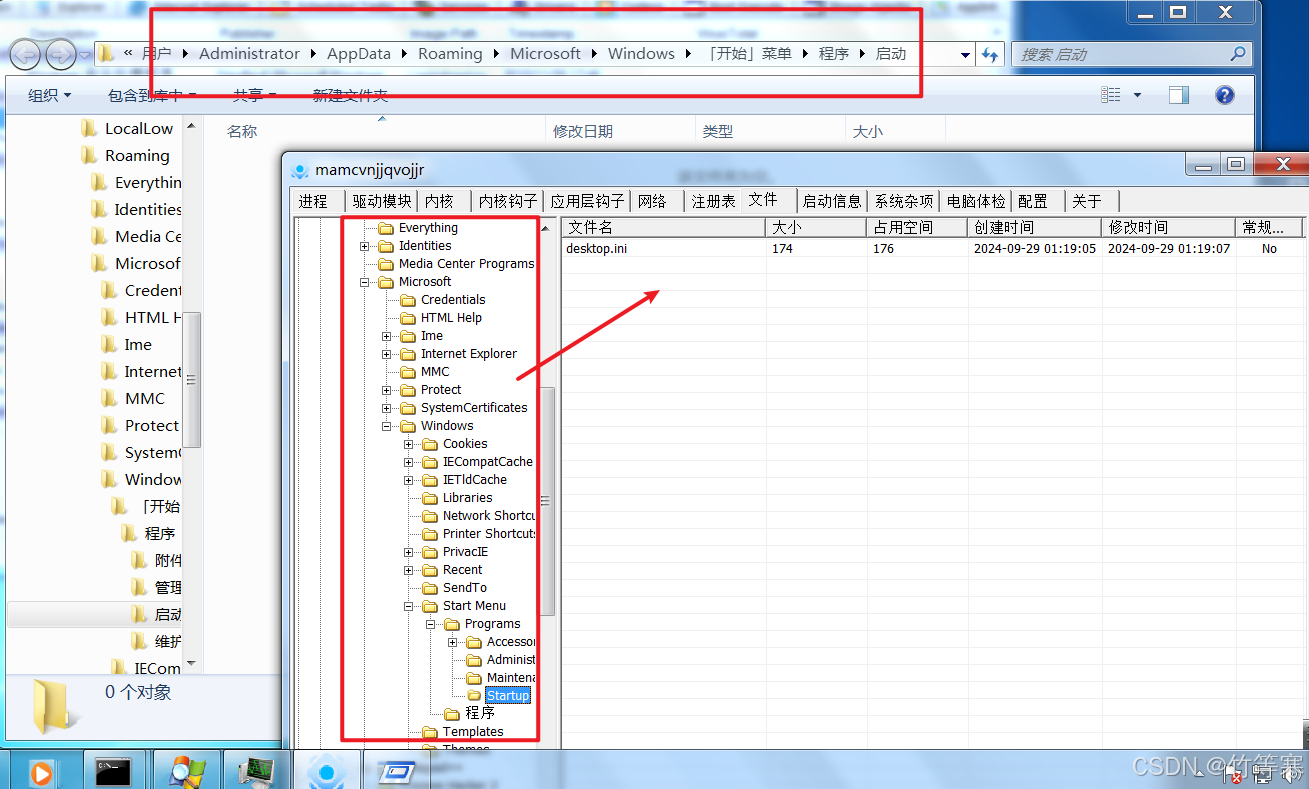Select the desktop.ini file row
The height and width of the screenshot is (789, 1309).
click(598, 249)
